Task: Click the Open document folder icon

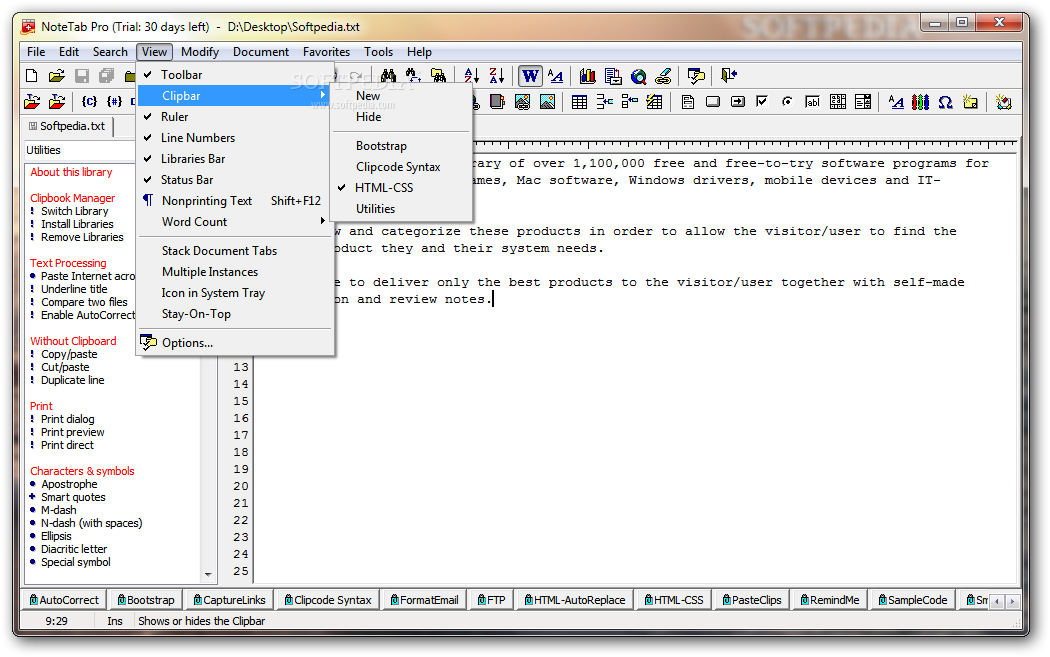Action: coord(57,76)
